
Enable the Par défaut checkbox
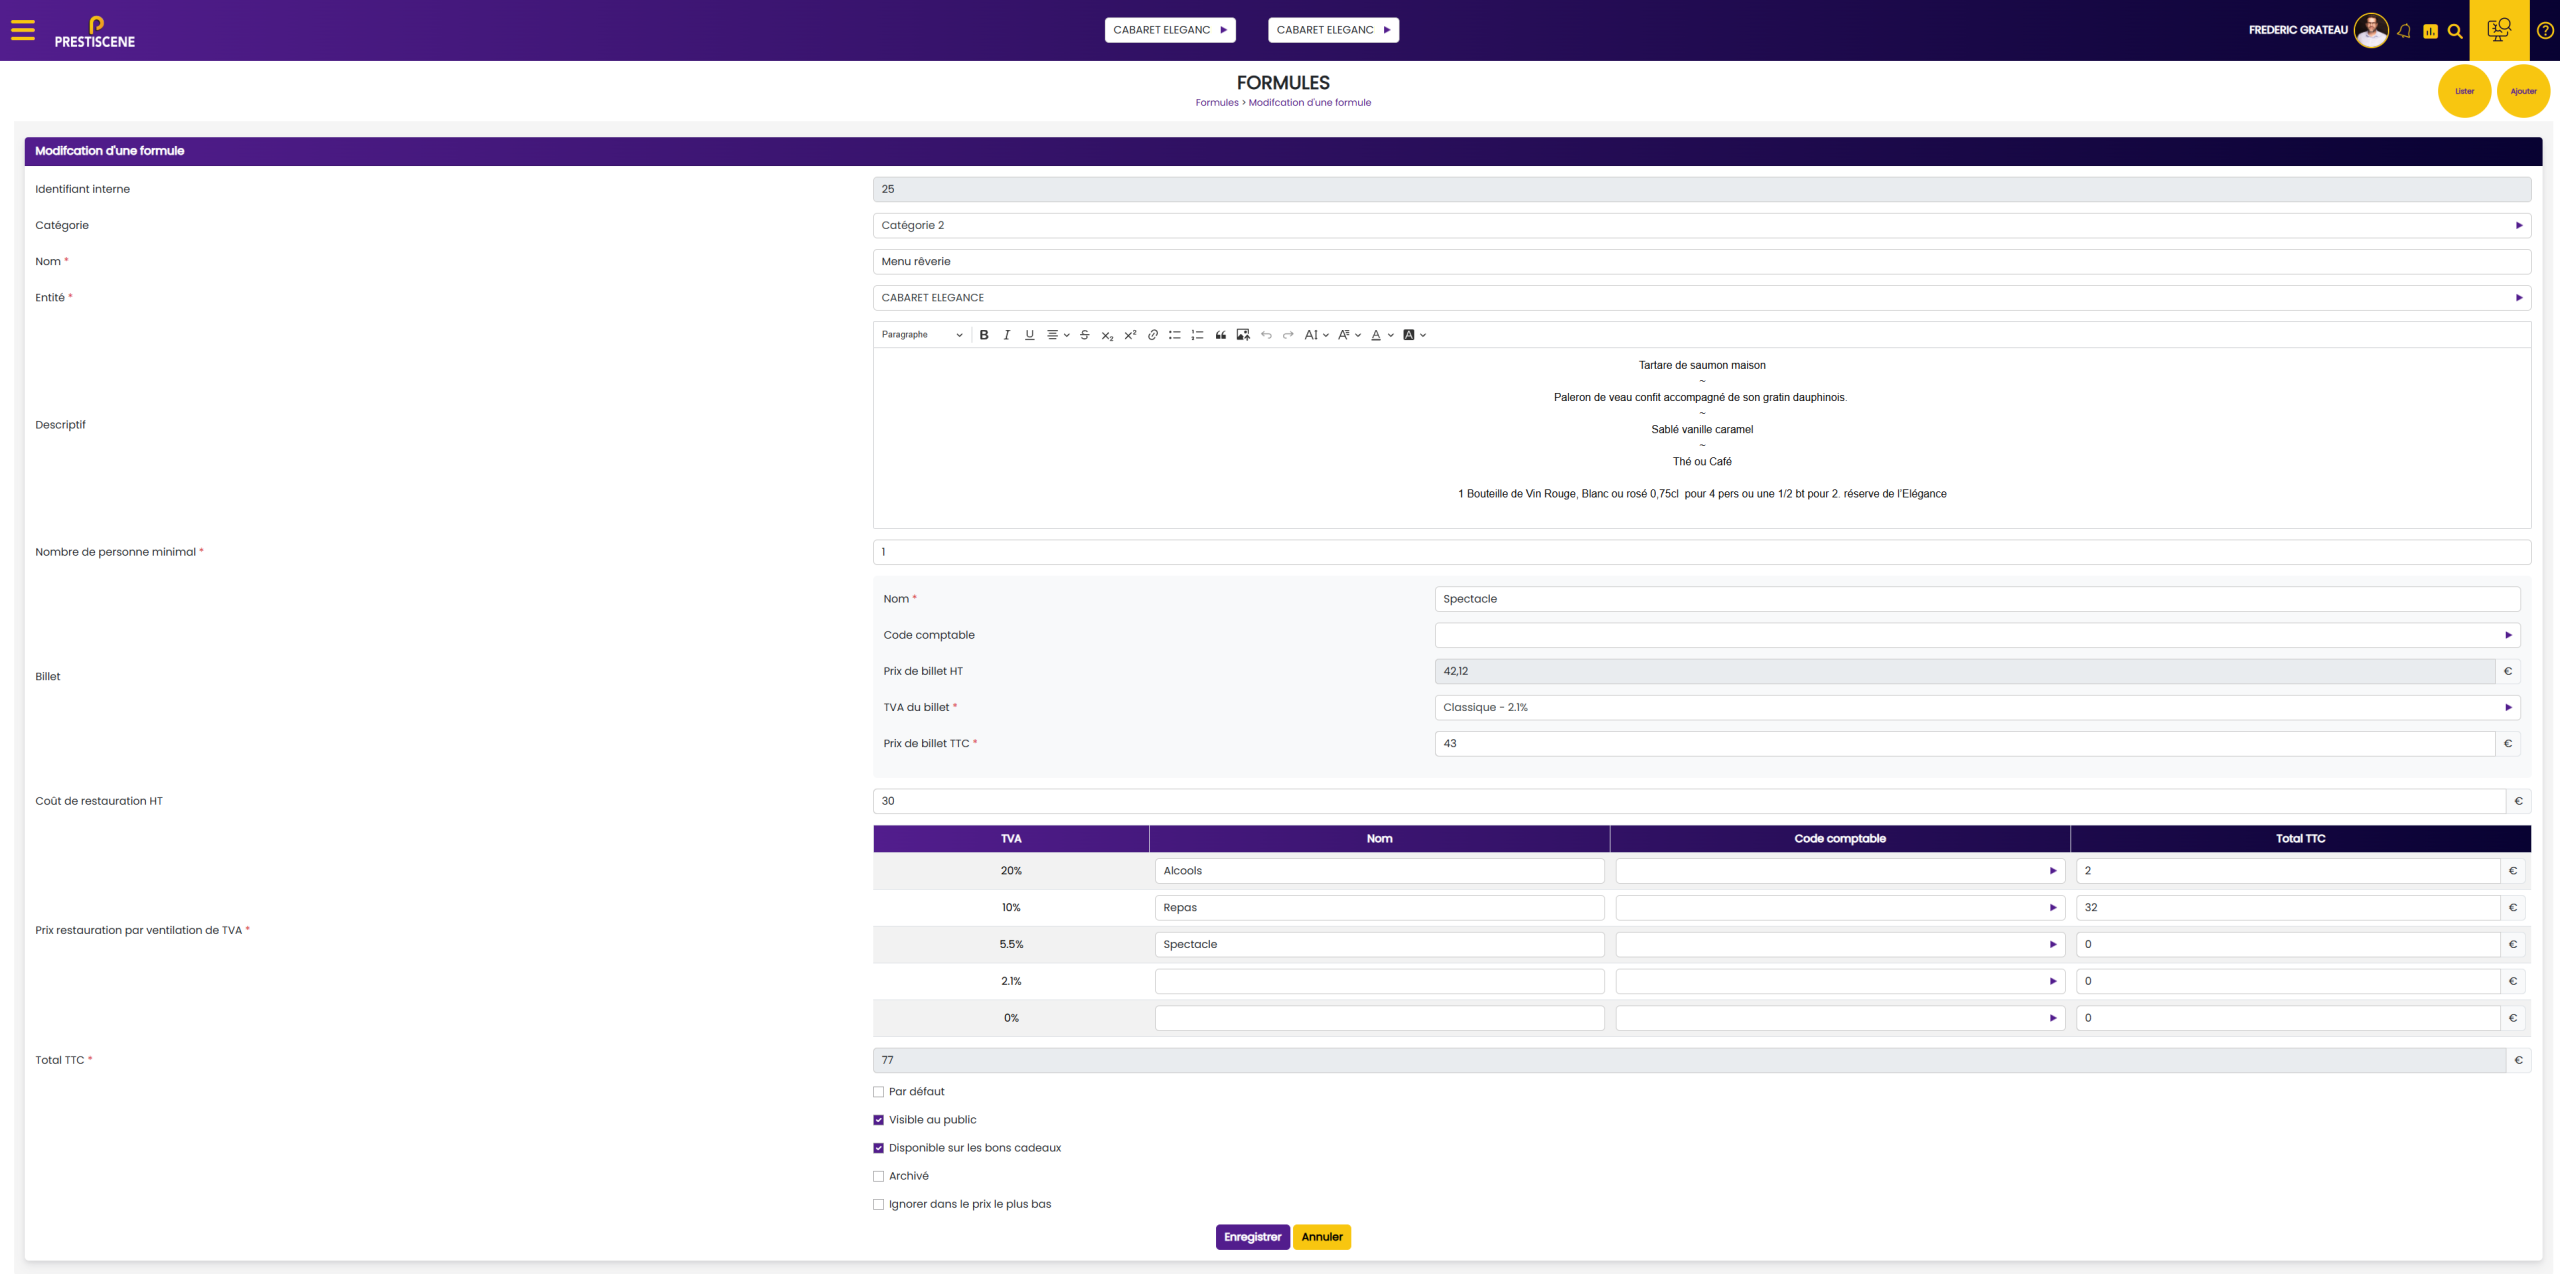point(879,1092)
